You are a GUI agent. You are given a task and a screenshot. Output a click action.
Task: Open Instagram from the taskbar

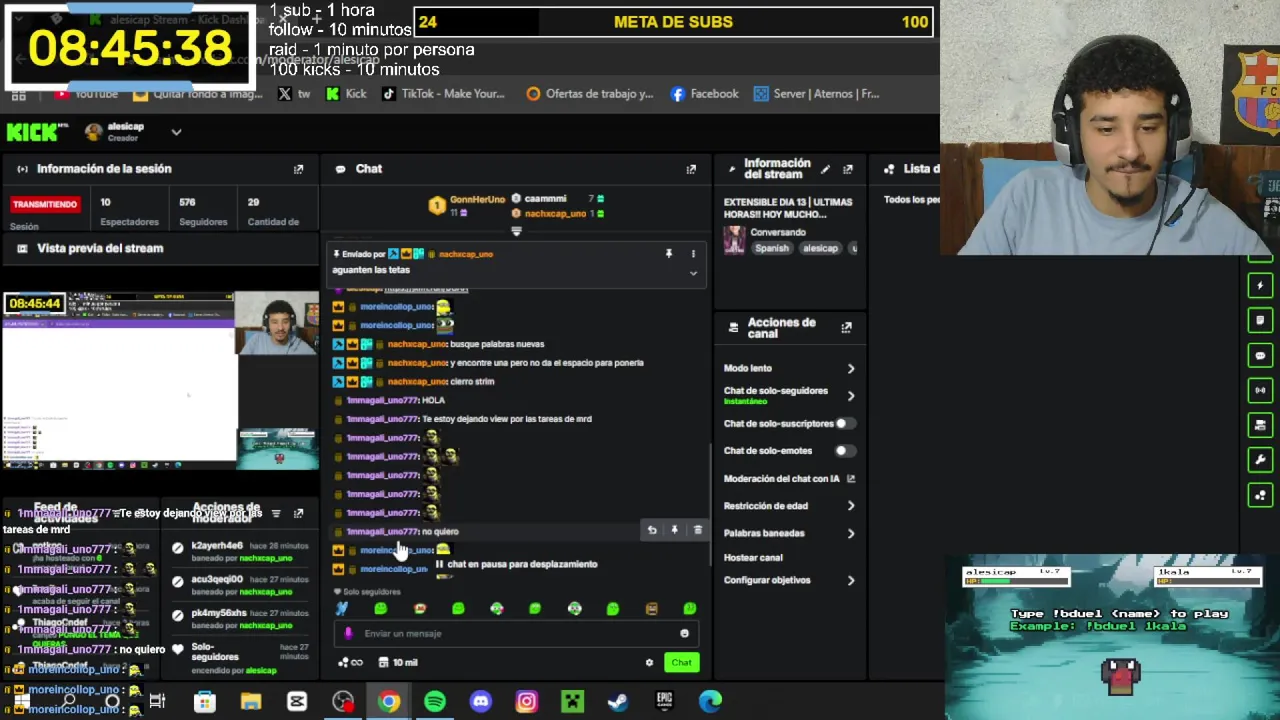527,701
